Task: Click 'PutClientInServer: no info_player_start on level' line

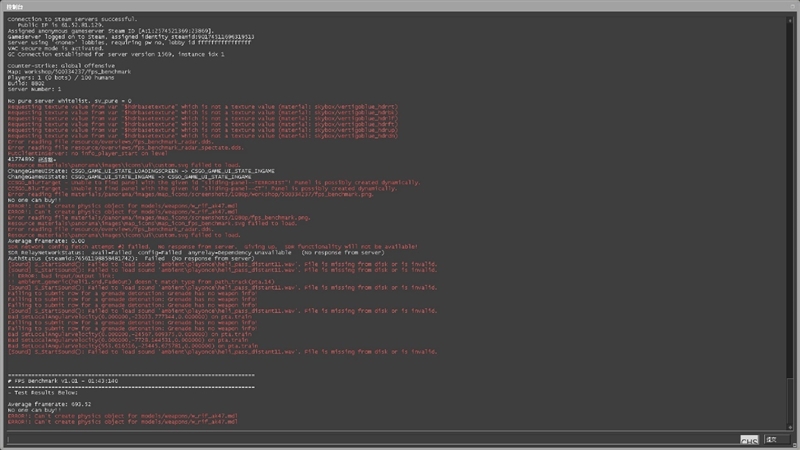Action: pyautogui.click(x=87, y=153)
